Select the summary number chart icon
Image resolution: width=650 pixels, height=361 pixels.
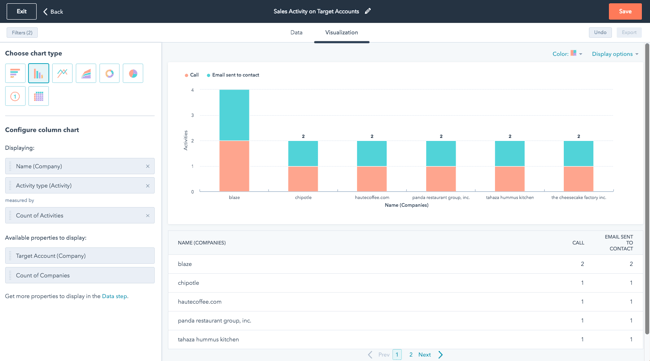[15, 96]
